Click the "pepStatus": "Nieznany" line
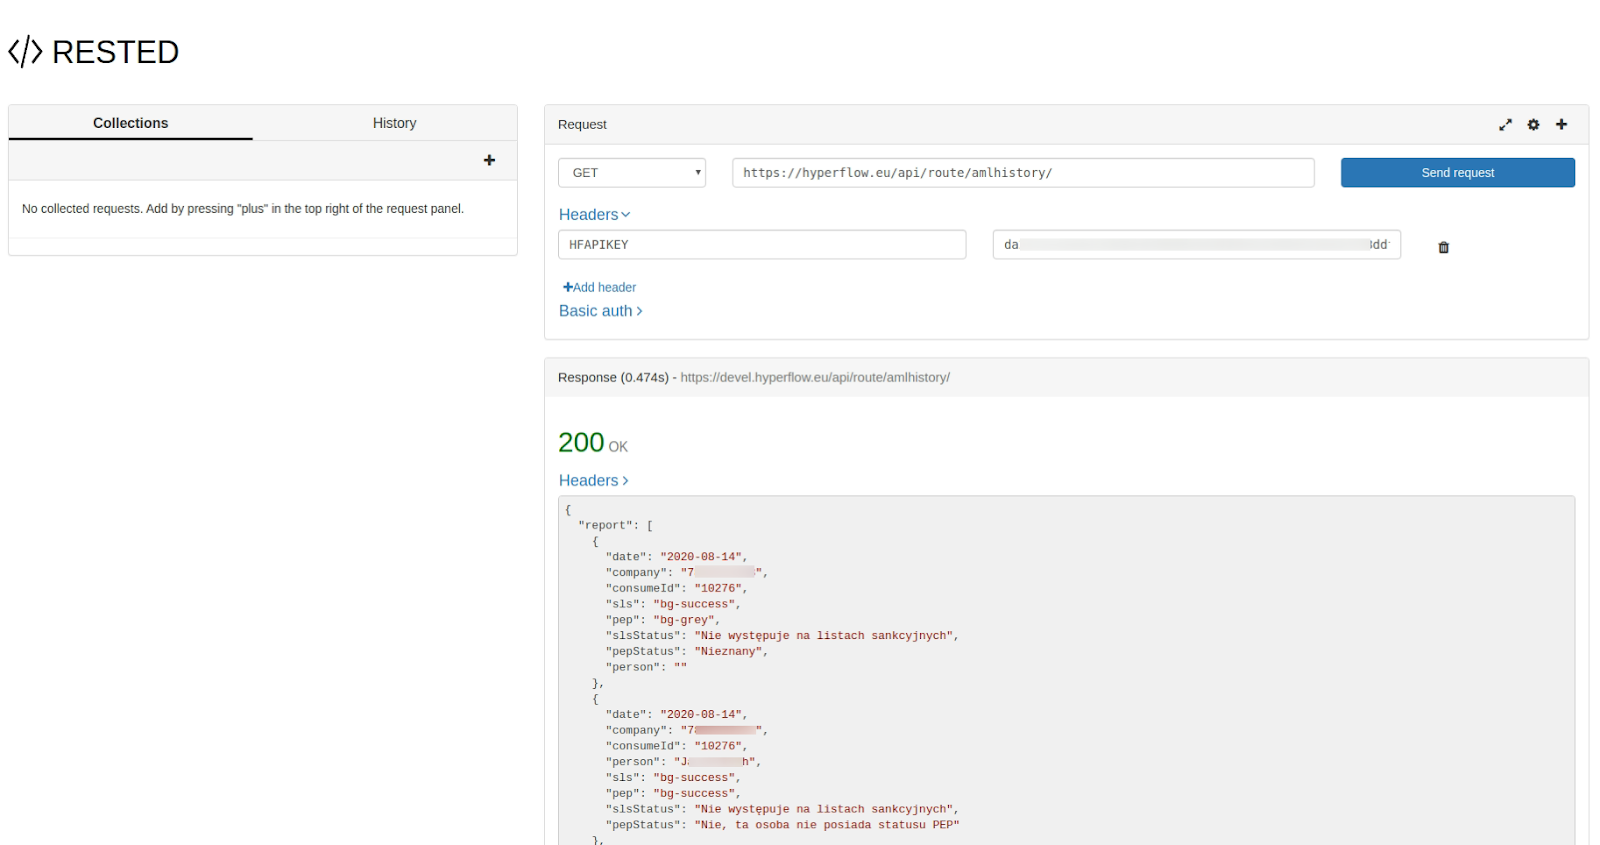The image size is (1600, 845). click(687, 652)
